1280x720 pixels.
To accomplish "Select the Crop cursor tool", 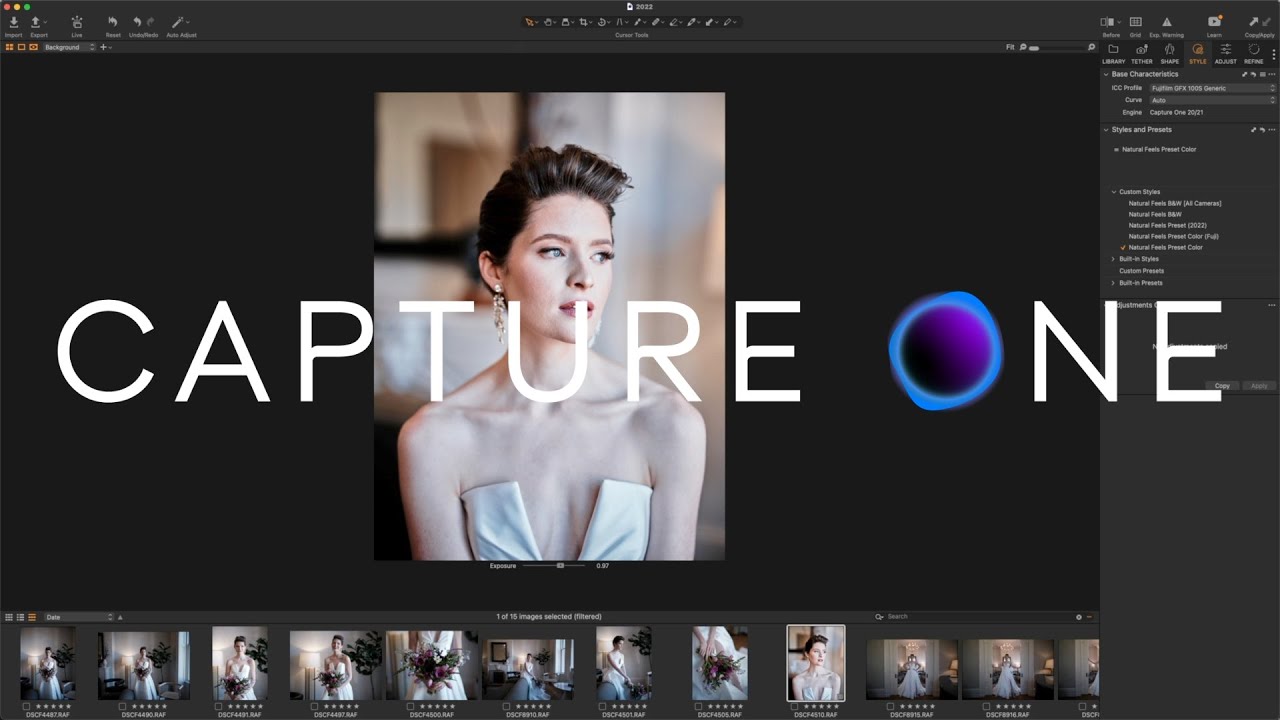I will click(584, 22).
